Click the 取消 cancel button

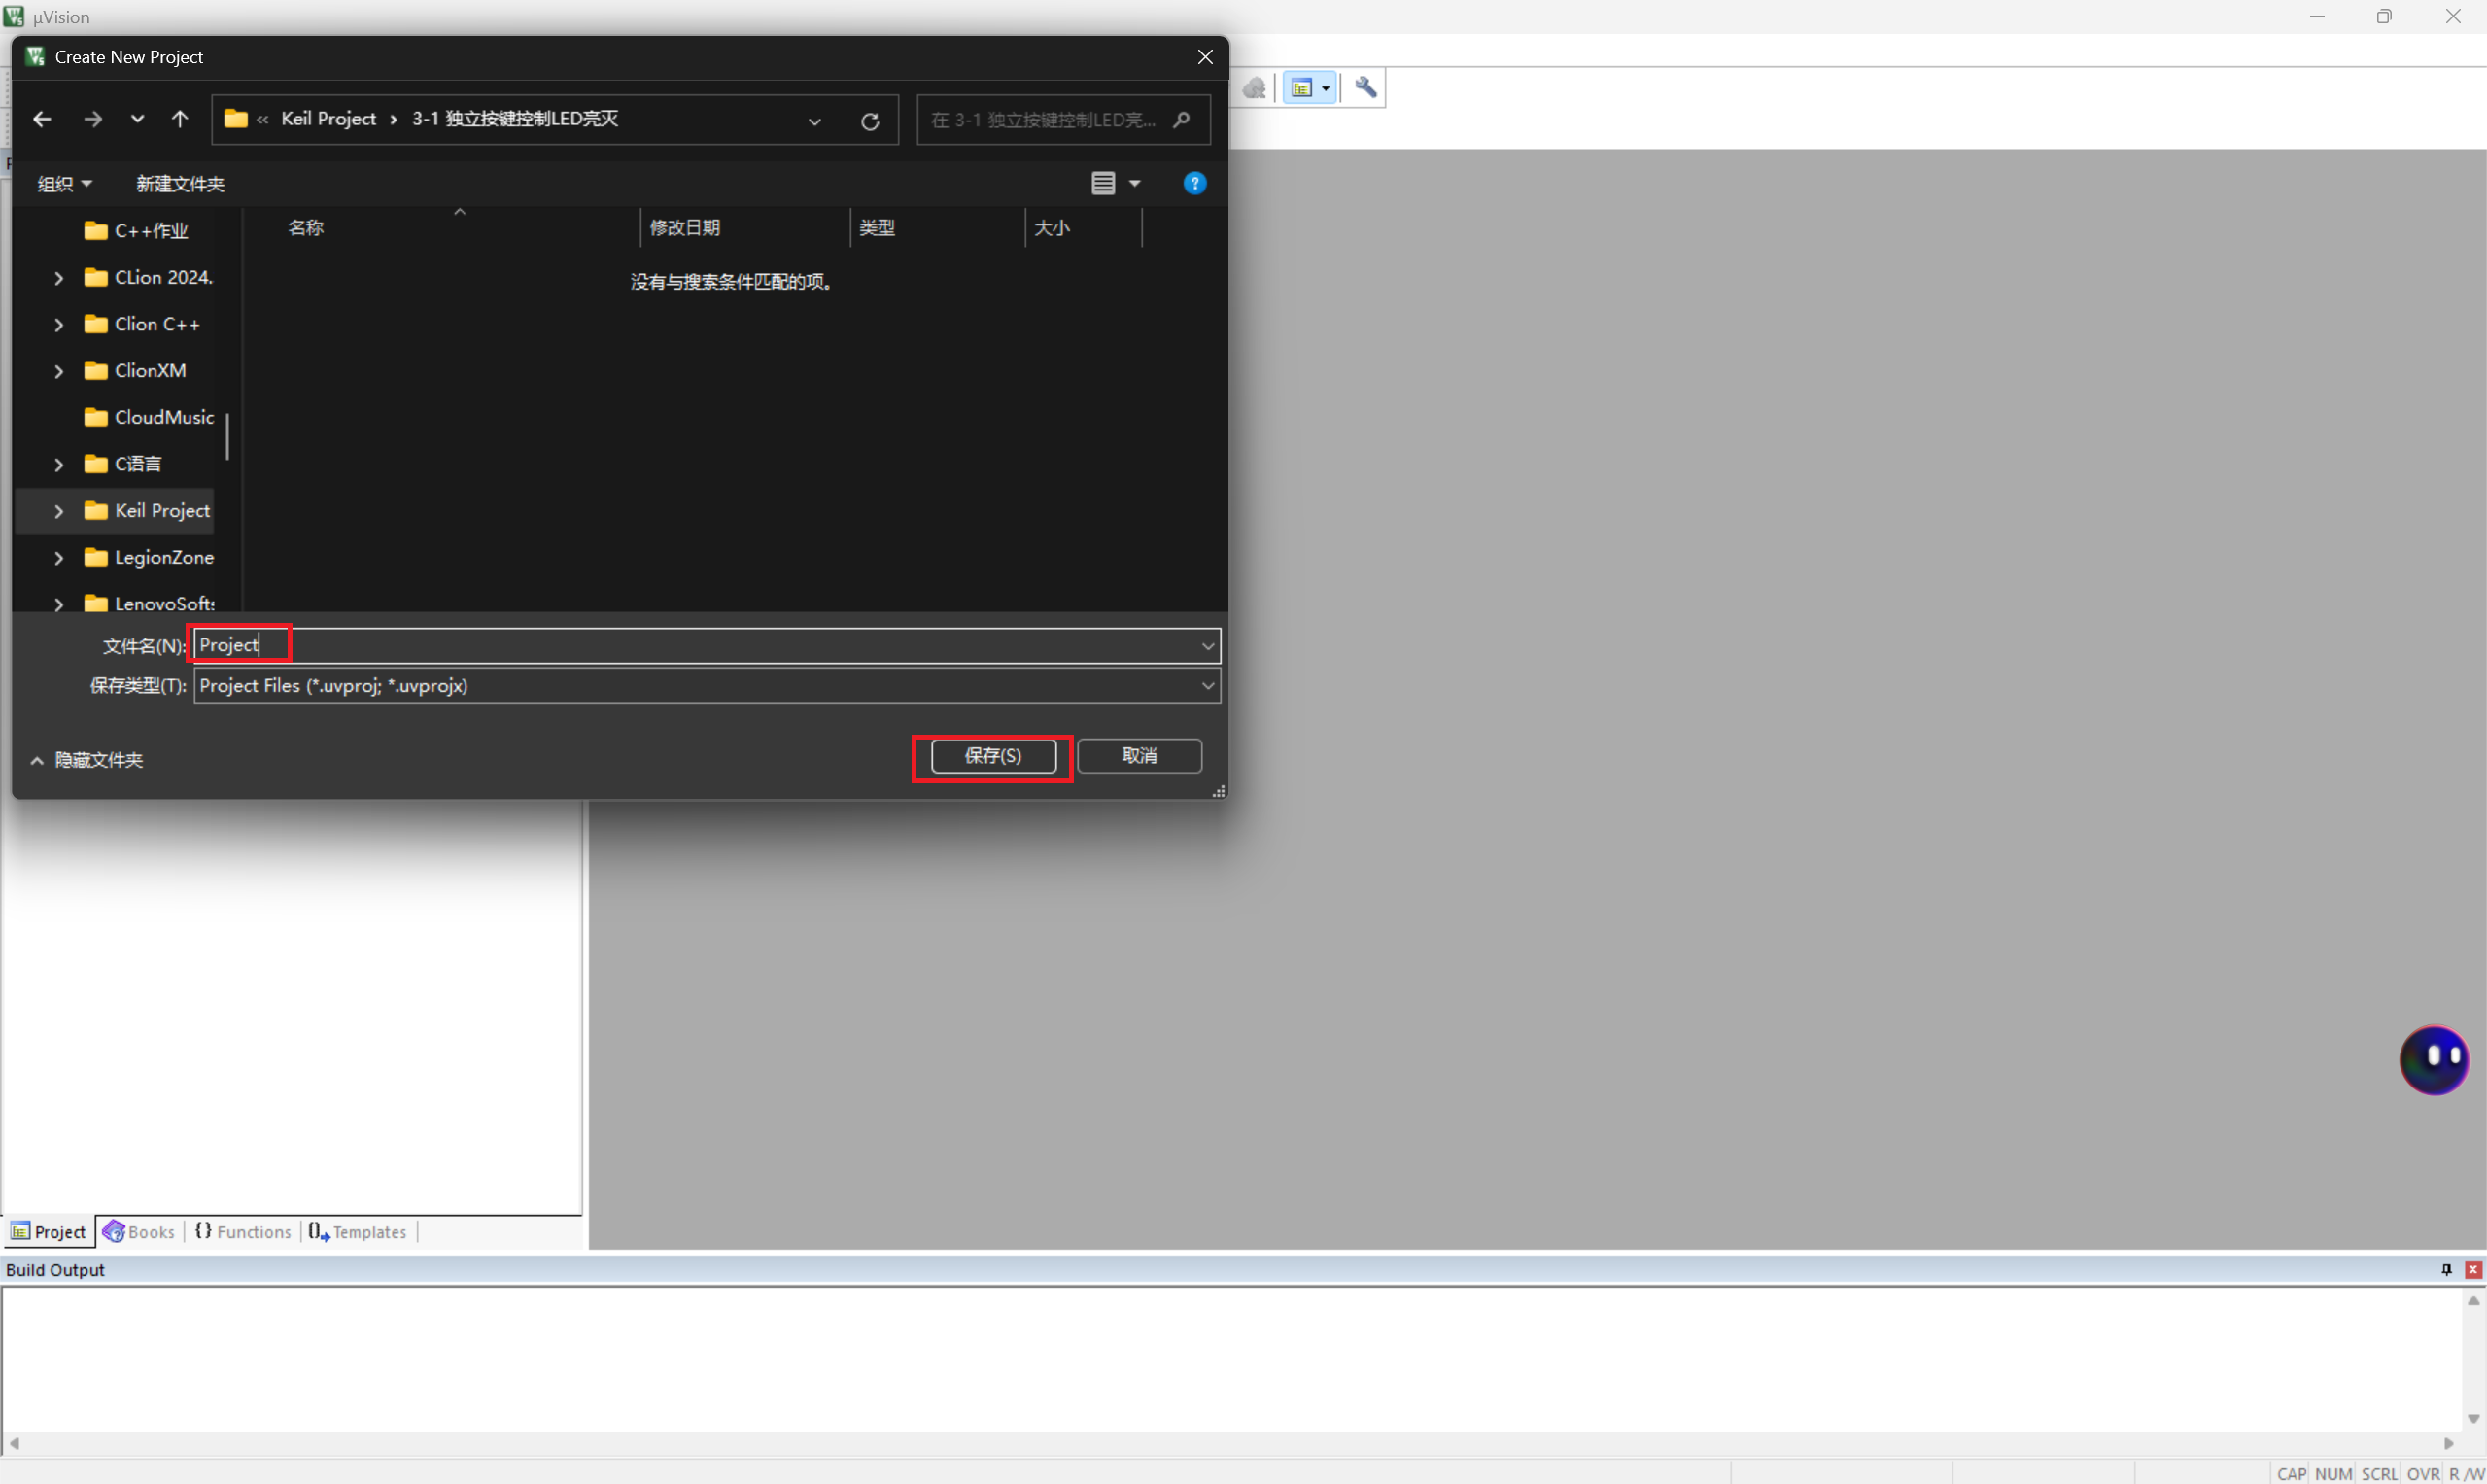1139,756
